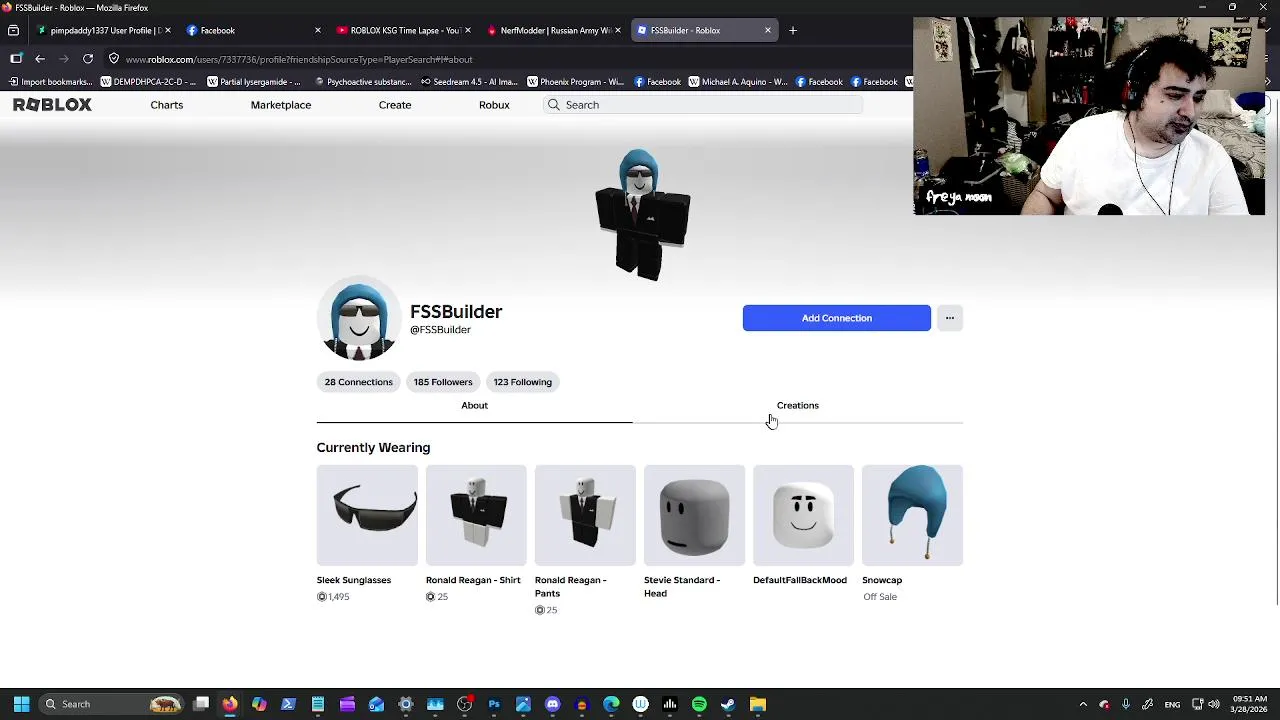Open File Explorer from the taskbar
This screenshot has width=1280, height=720.
pyautogui.click(x=758, y=704)
